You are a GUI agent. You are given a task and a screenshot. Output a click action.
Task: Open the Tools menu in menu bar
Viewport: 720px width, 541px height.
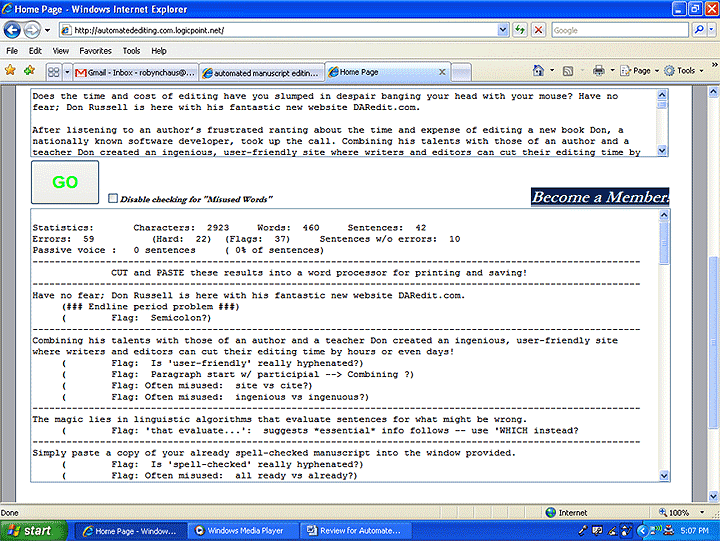131,51
